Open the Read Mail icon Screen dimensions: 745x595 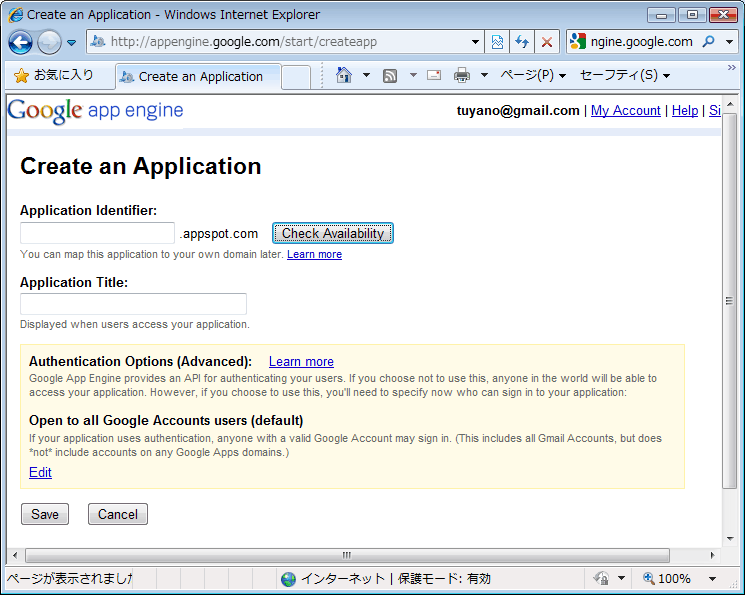pyautogui.click(x=434, y=75)
